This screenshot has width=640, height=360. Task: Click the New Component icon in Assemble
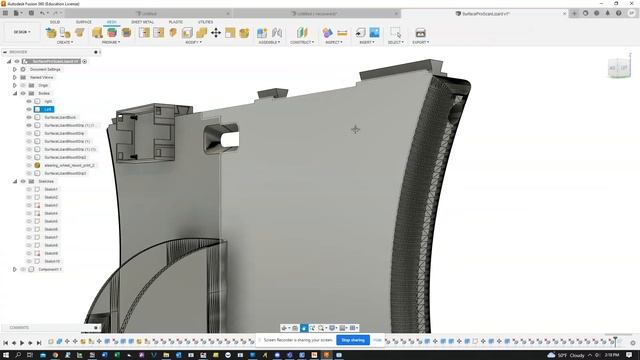point(262,33)
